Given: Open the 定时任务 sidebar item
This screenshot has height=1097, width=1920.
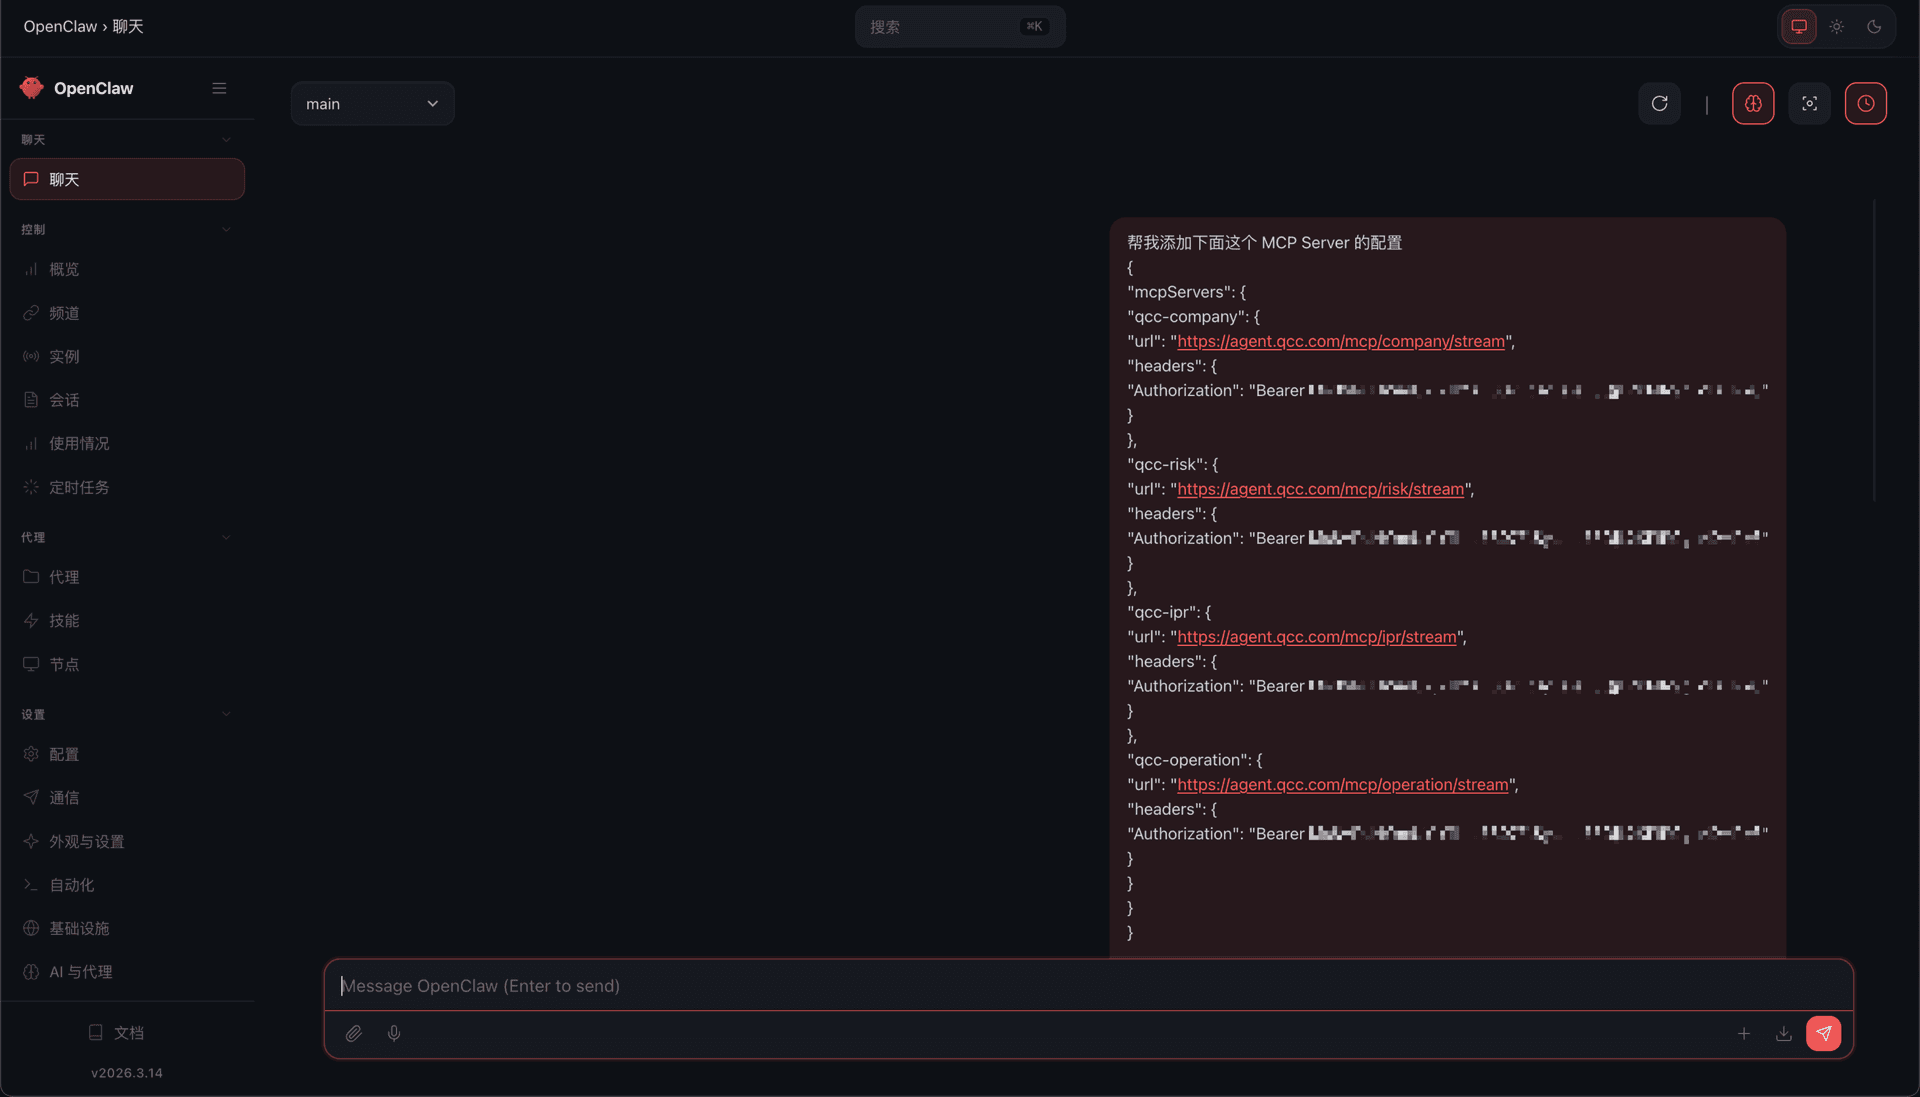Looking at the screenshot, I should 79,488.
